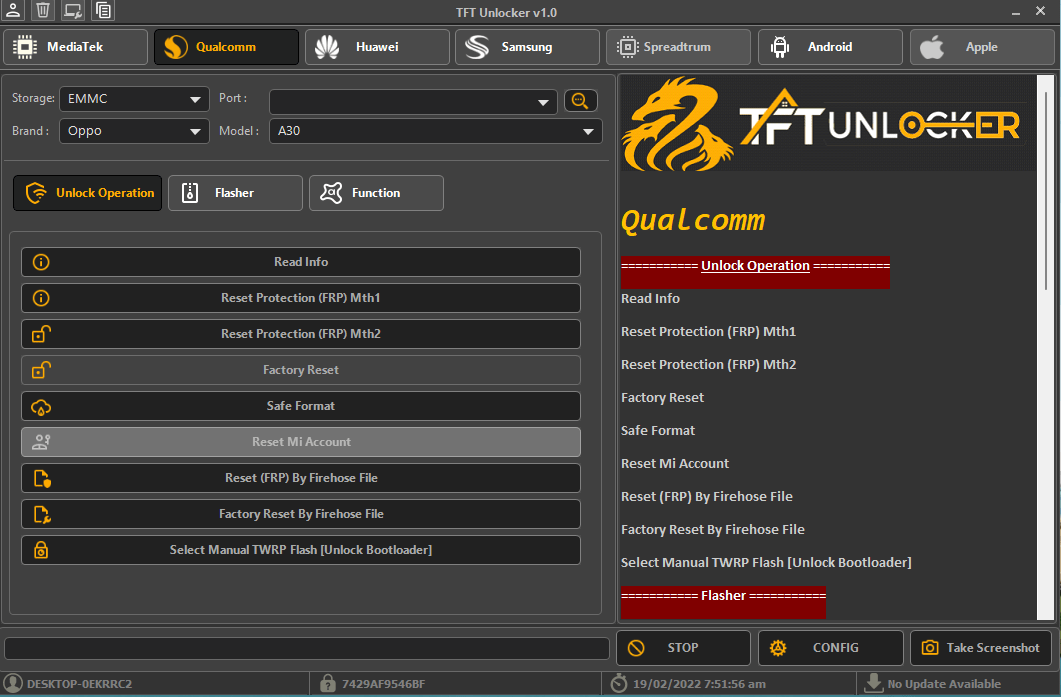Select the Flasher tab
The width and height of the screenshot is (1061, 697).
[x=235, y=193]
